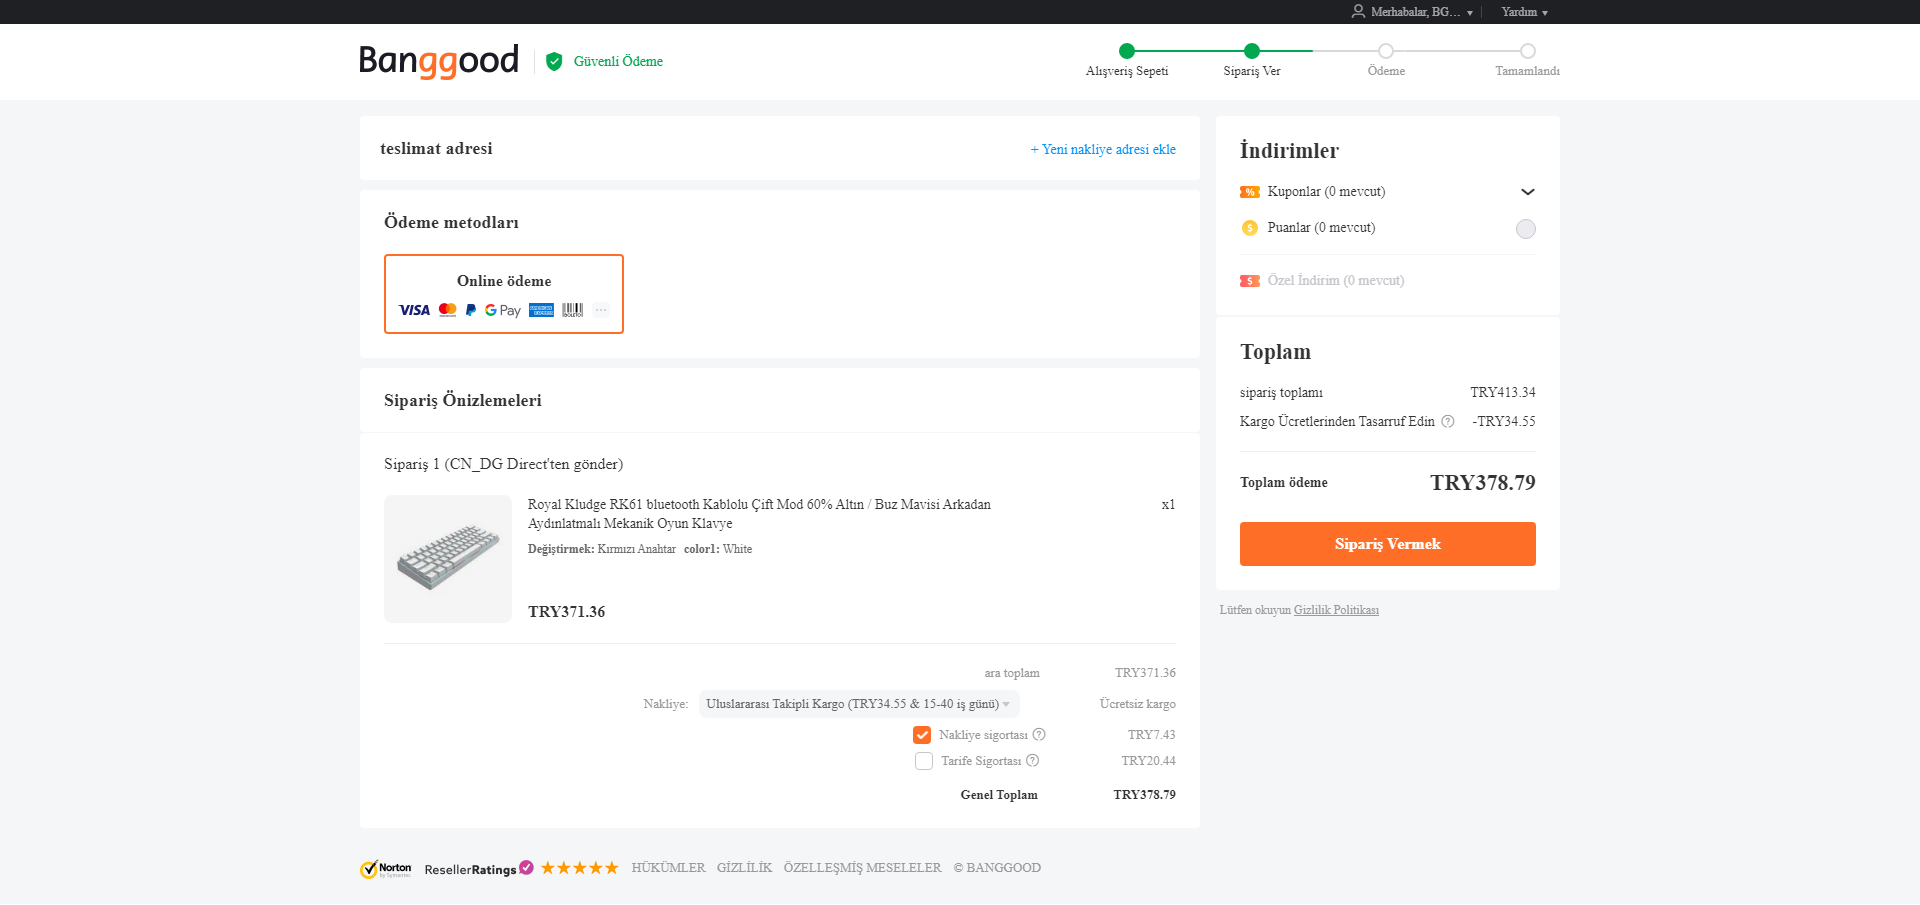Select the Online ödeme payment method

pos(504,294)
